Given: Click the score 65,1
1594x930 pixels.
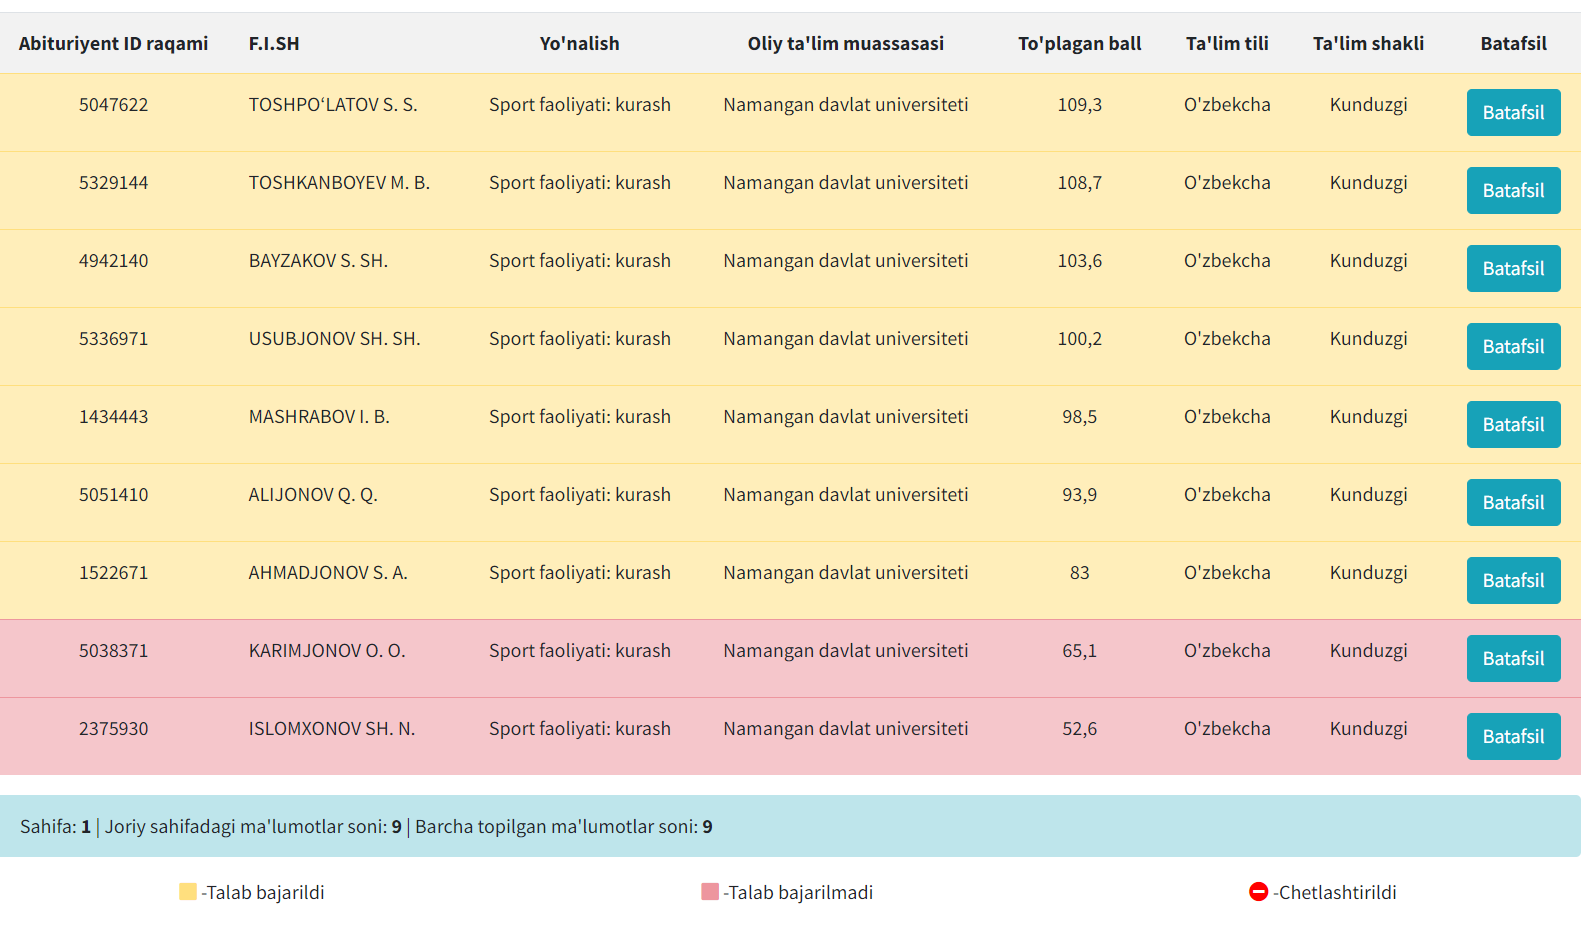Looking at the screenshot, I should click(1080, 651).
